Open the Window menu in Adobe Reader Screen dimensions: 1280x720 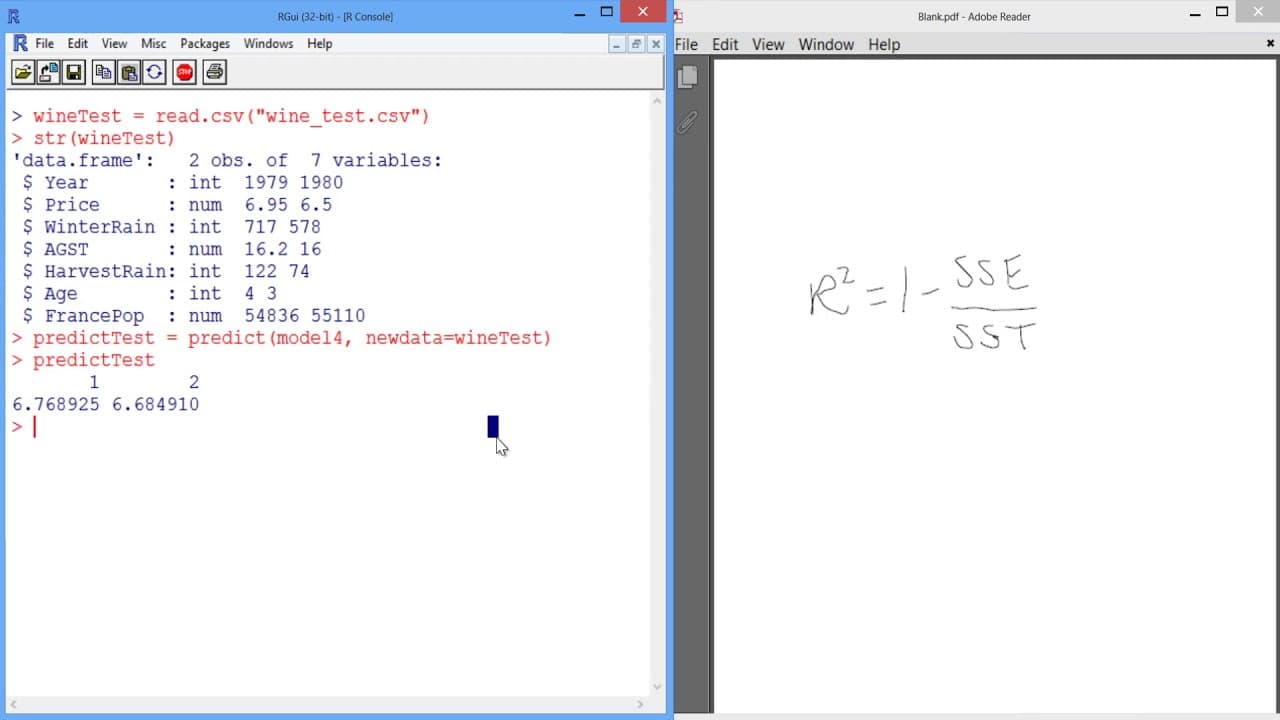click(x=826, y=44)
